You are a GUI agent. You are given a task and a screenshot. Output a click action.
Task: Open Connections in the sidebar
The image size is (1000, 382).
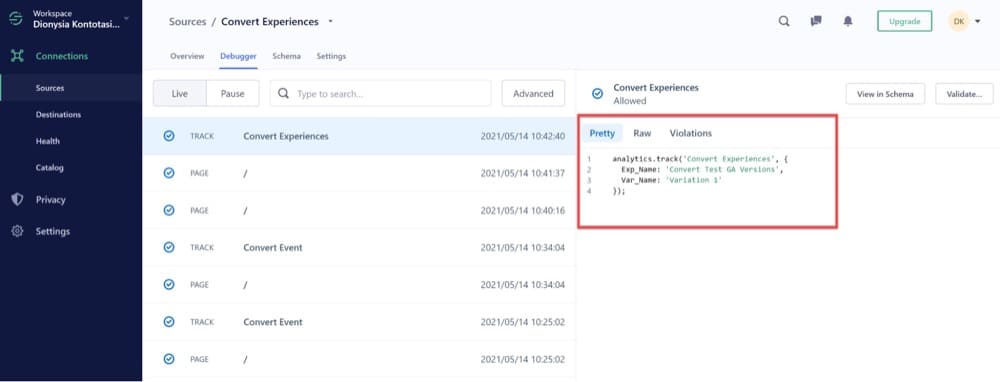(x=62, y=56)
